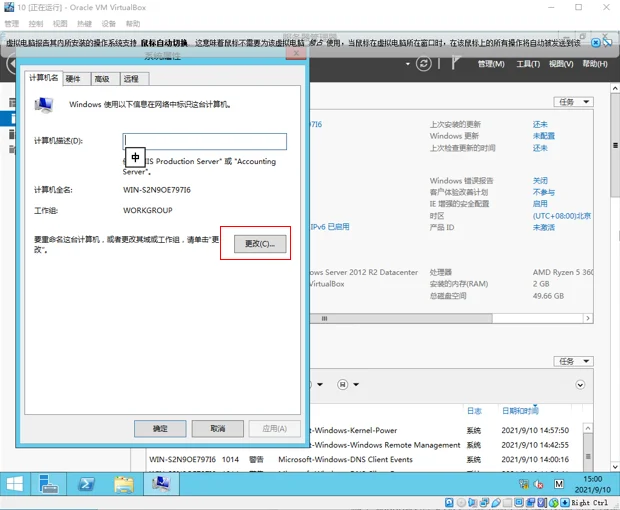
Task: Click 取消 in System Properties dialog
Action: point(218,429)
